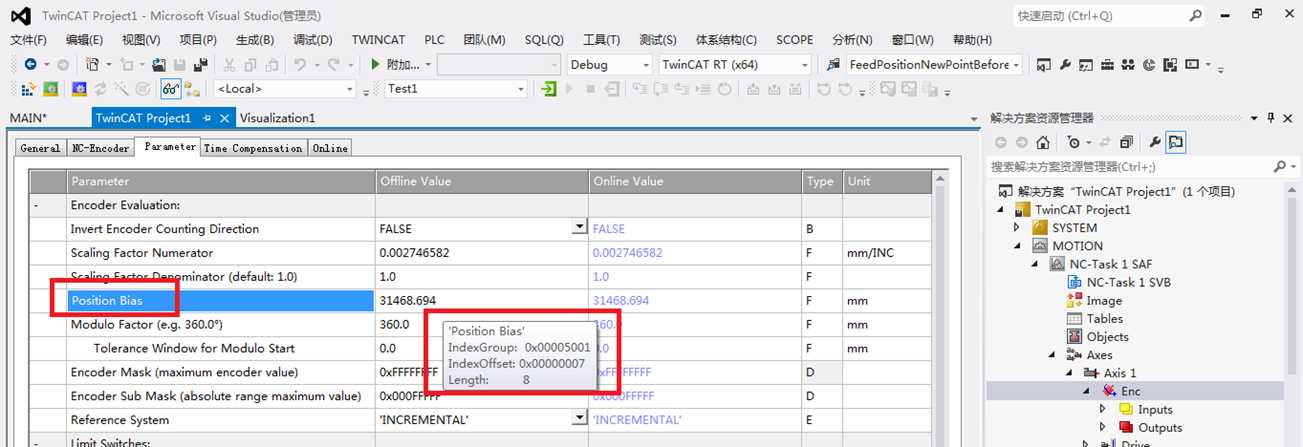
Task: Click the toolbox briefcase icon
Action: coord(1106,64)
